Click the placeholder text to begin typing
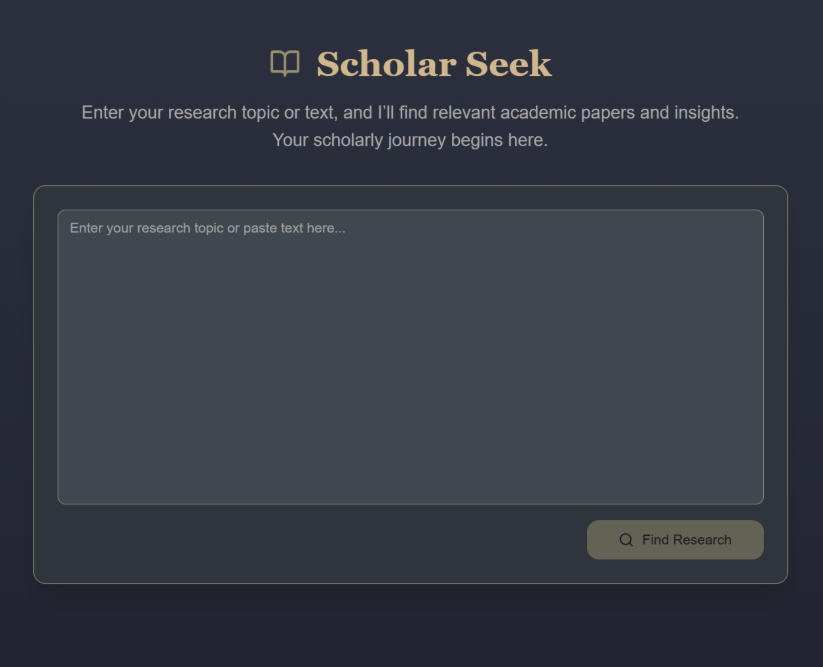 tap(207, 228)
